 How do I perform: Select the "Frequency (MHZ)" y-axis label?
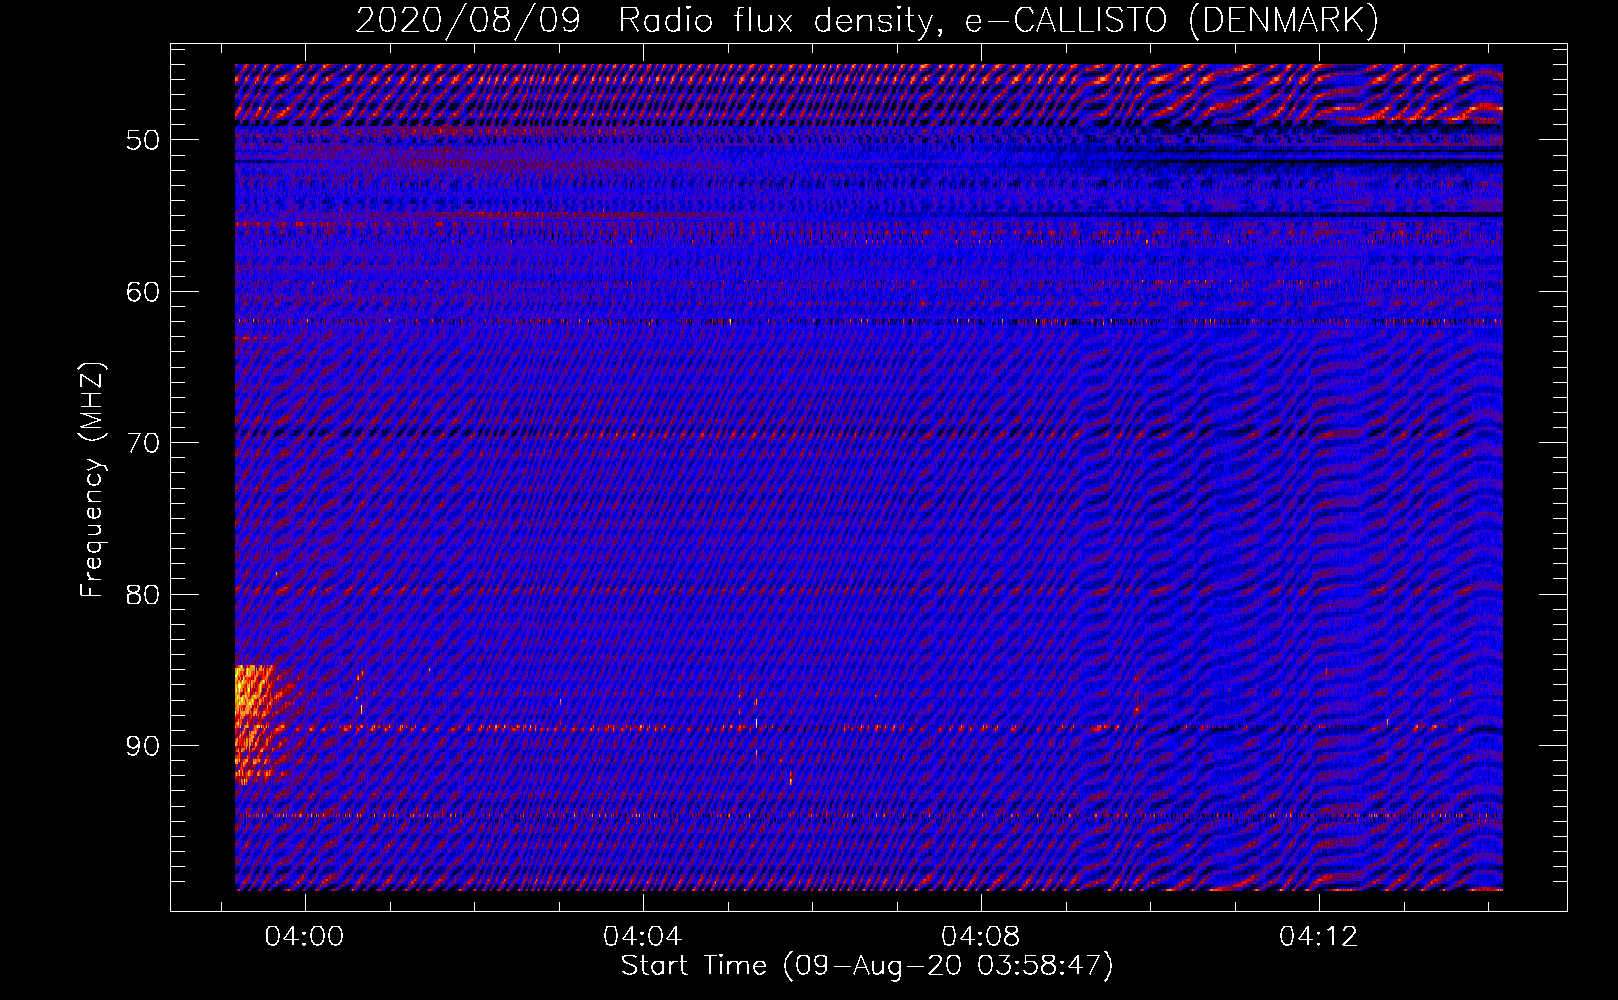92,480
